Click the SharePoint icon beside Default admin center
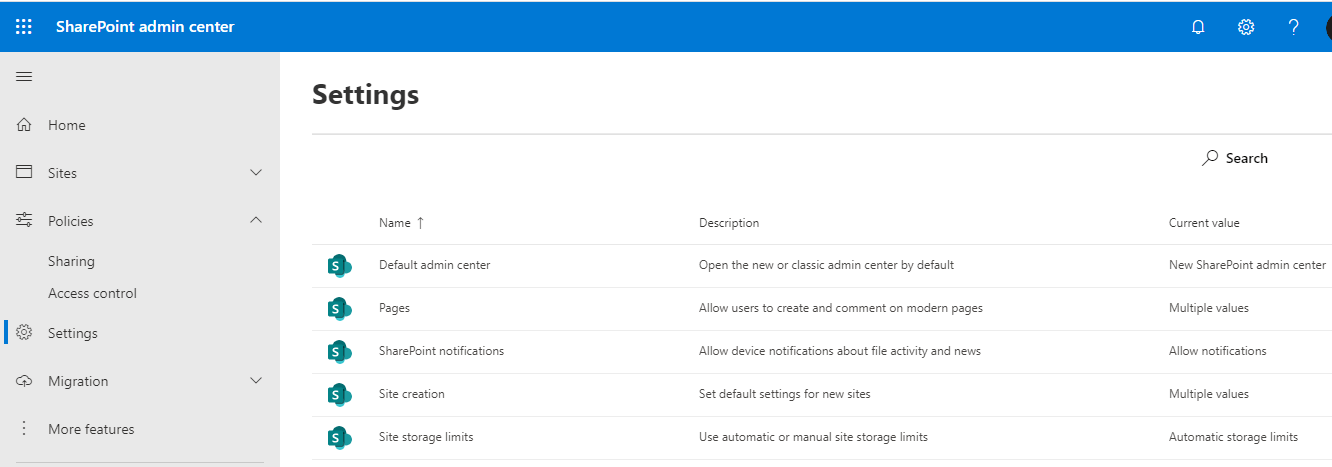 [x=340, y=266]
